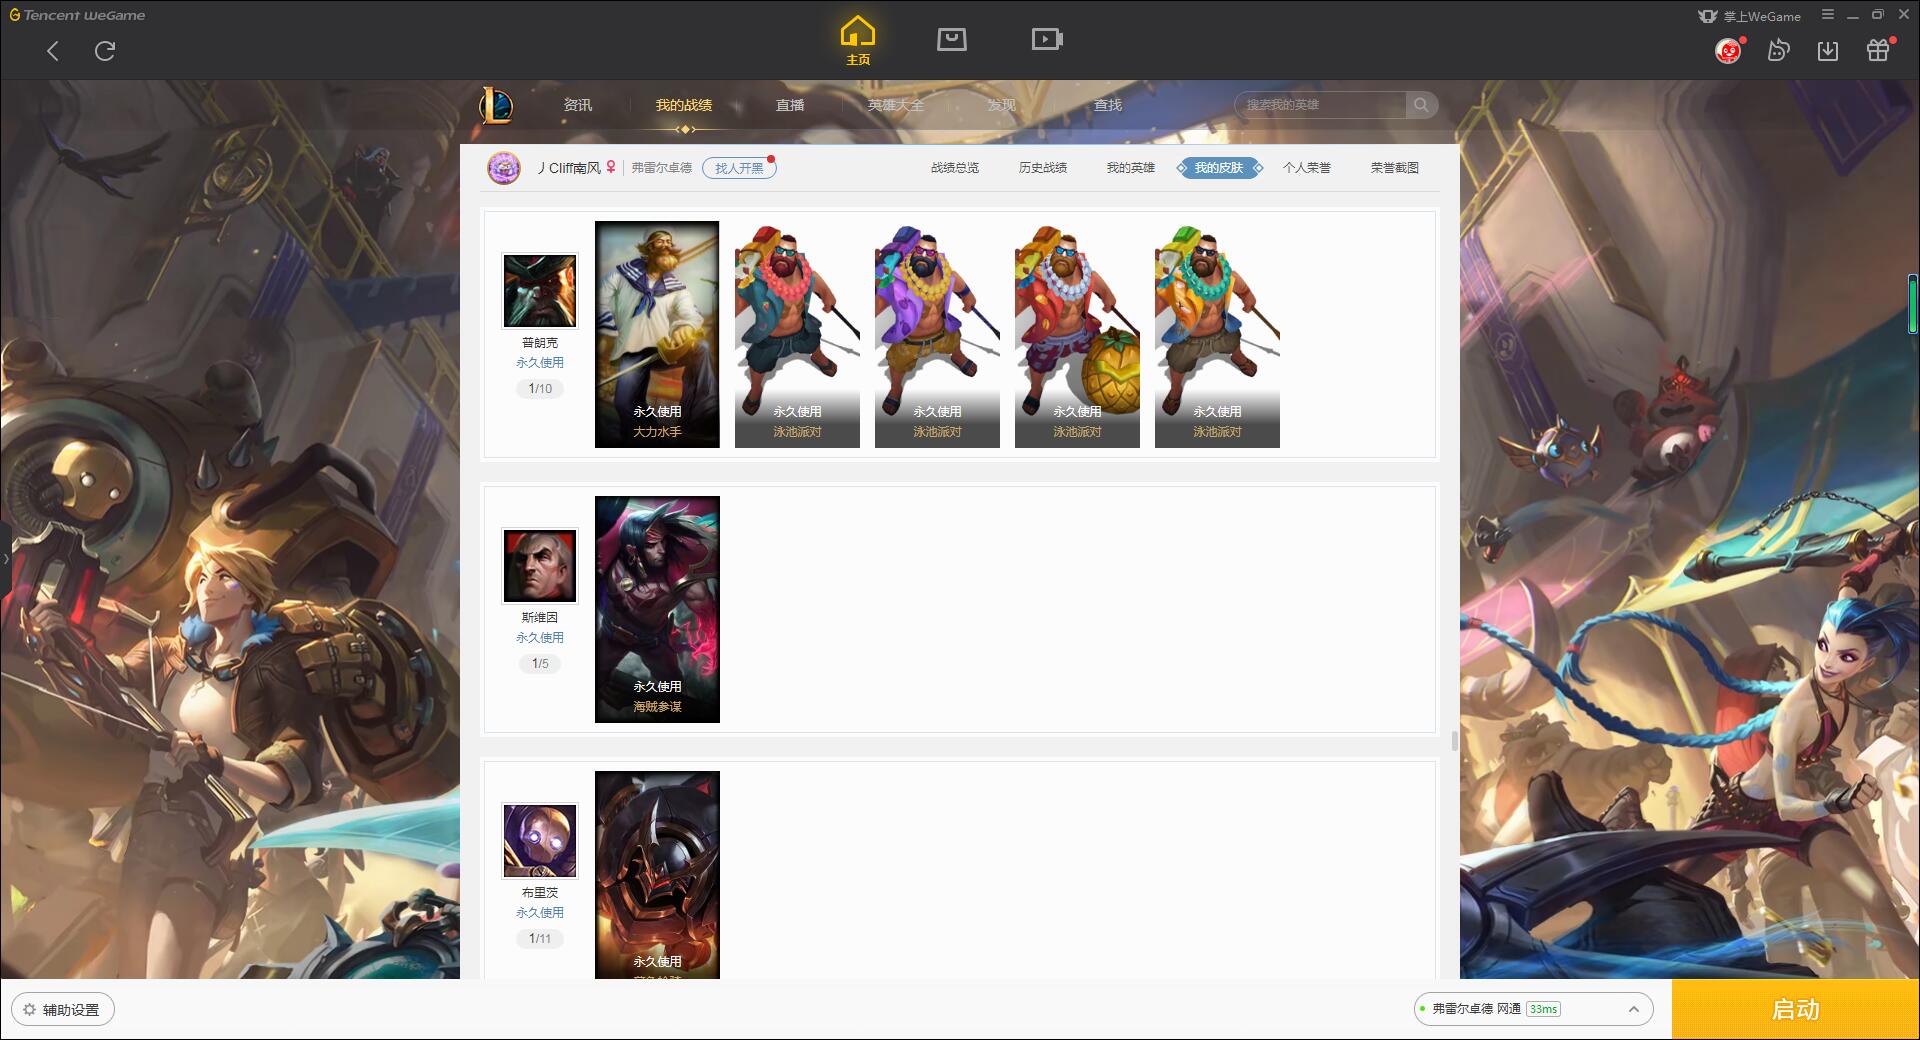Select the 我的皮肤 sub-tab

click(x=1219, y=168)
